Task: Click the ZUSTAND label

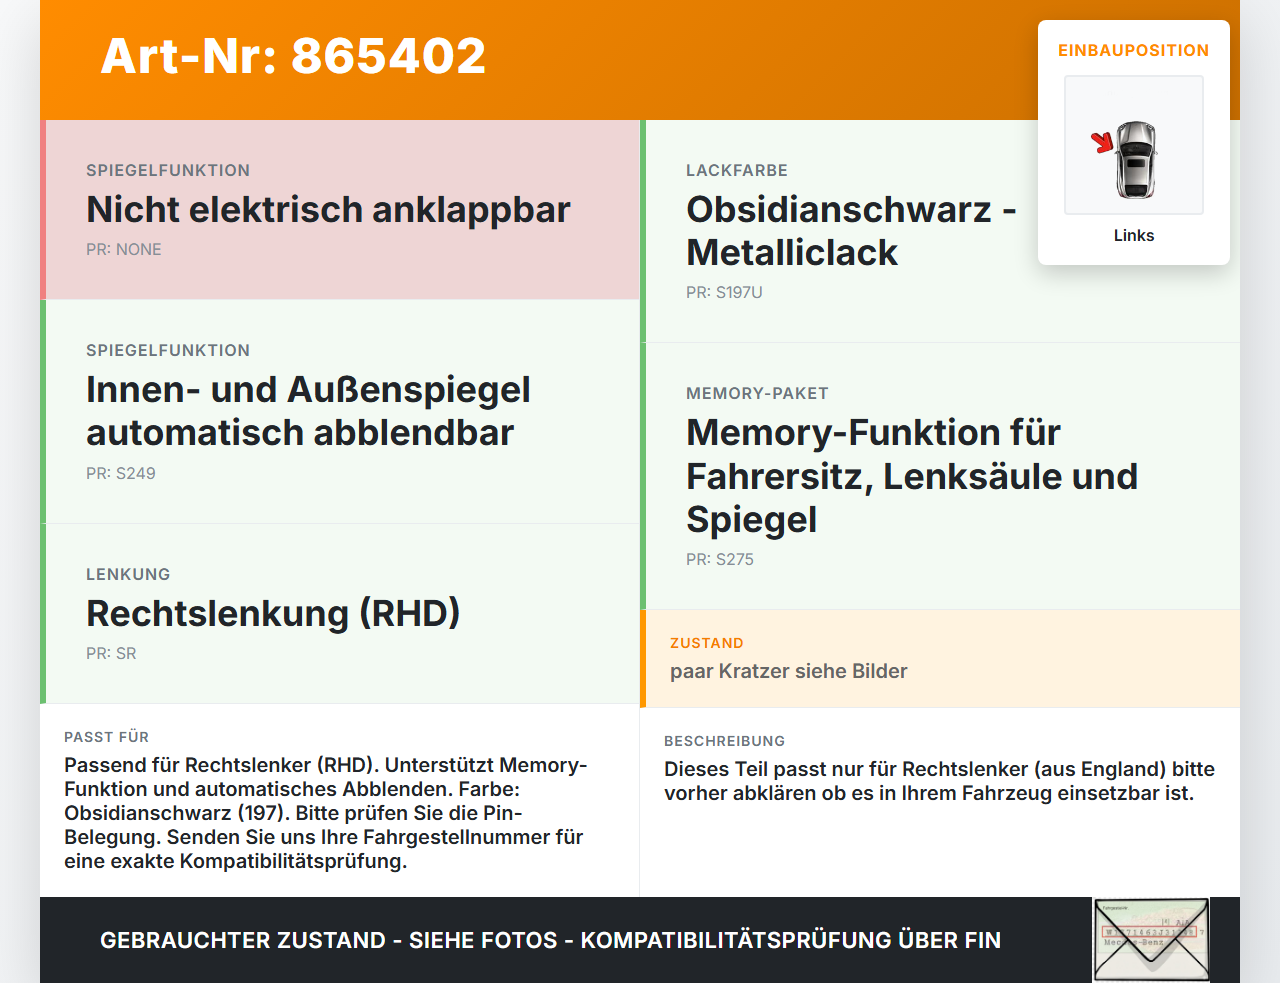Action: (707, 643)
